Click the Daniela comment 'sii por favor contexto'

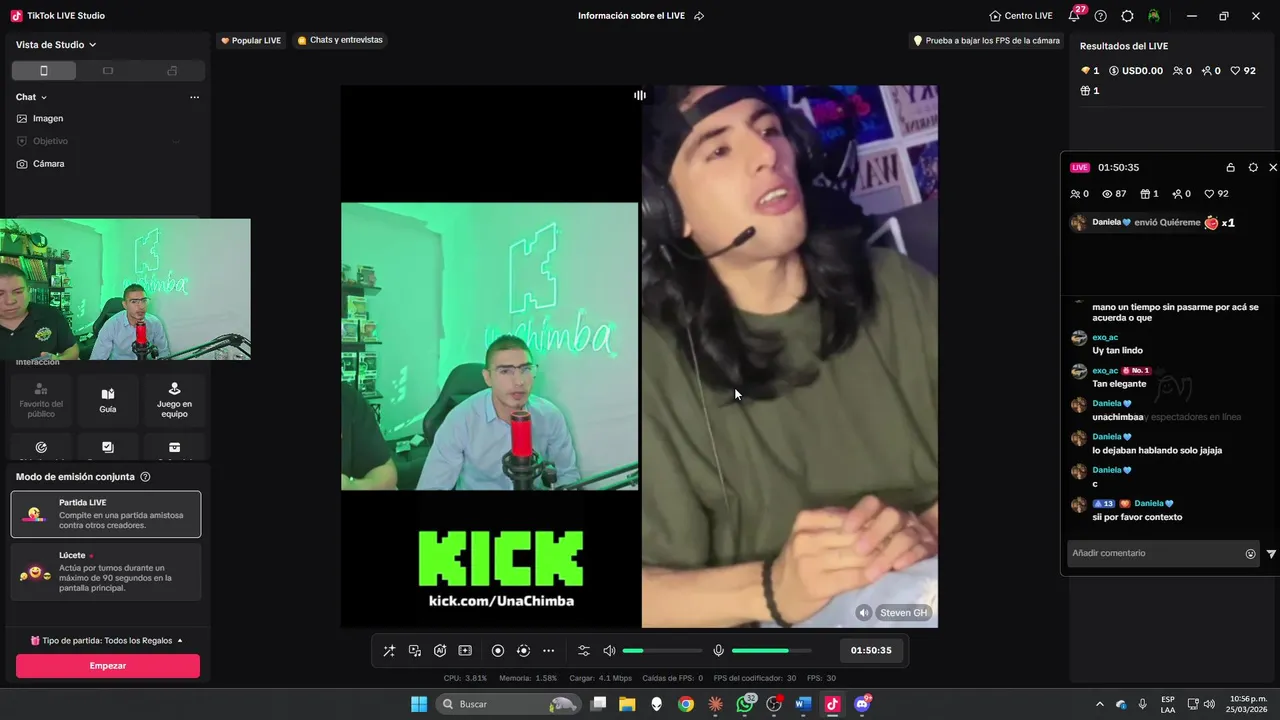tap(1137, 517)
